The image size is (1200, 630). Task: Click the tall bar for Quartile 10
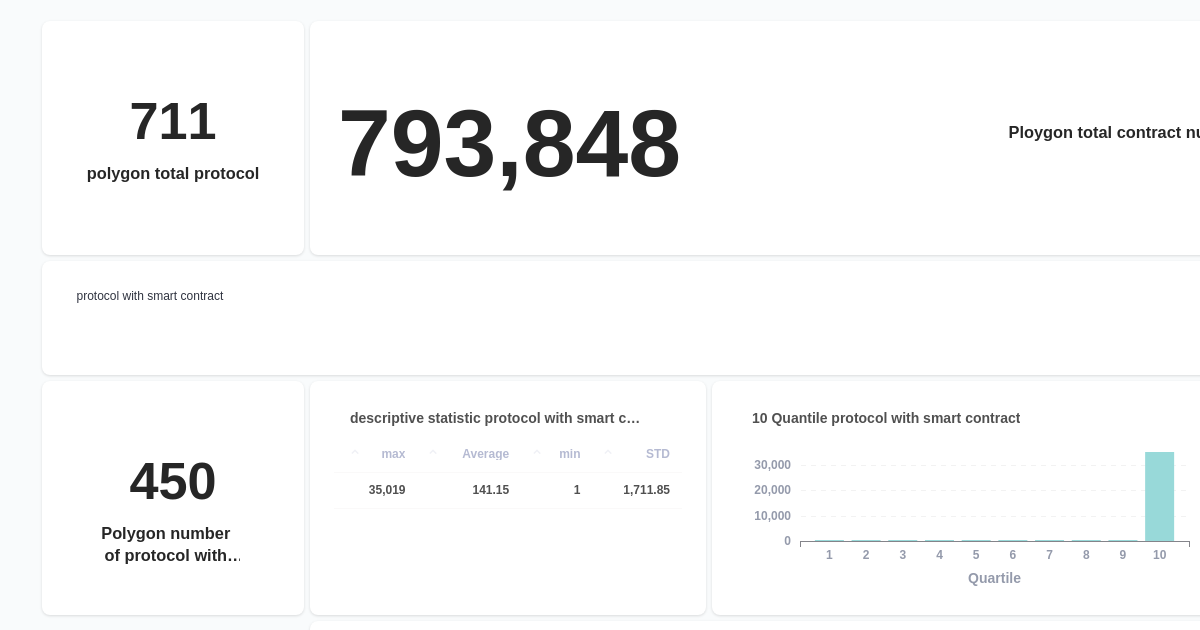click(x=1159, y=495)
